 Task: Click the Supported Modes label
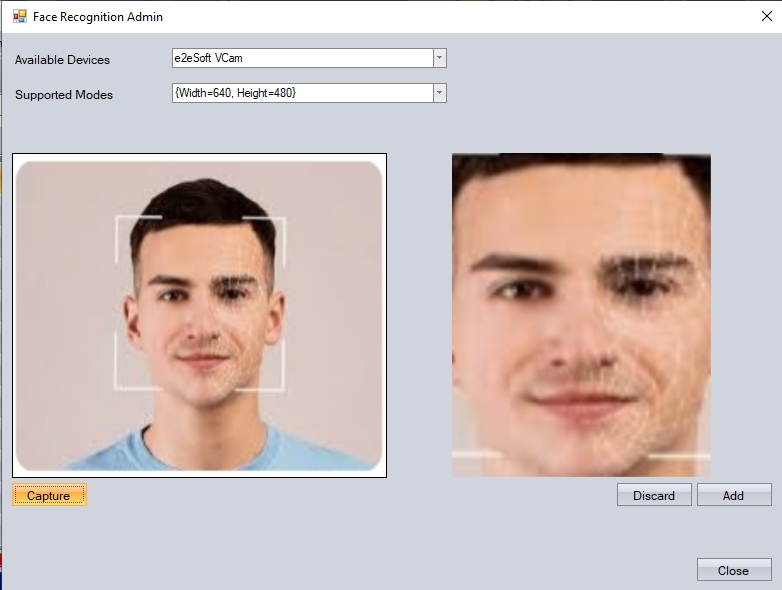(x=64, y=95)
